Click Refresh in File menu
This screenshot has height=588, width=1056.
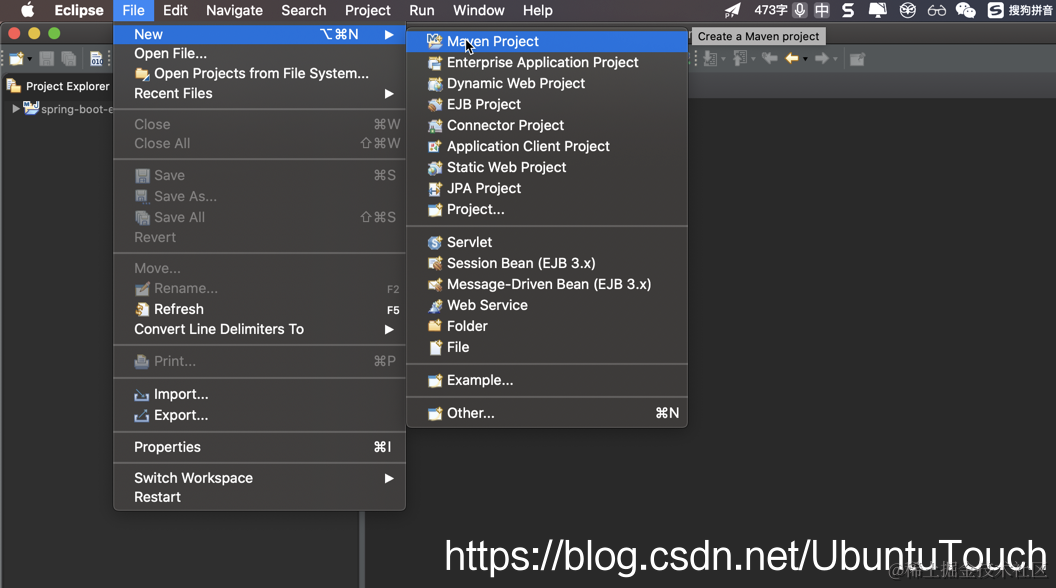click(259, 309)
